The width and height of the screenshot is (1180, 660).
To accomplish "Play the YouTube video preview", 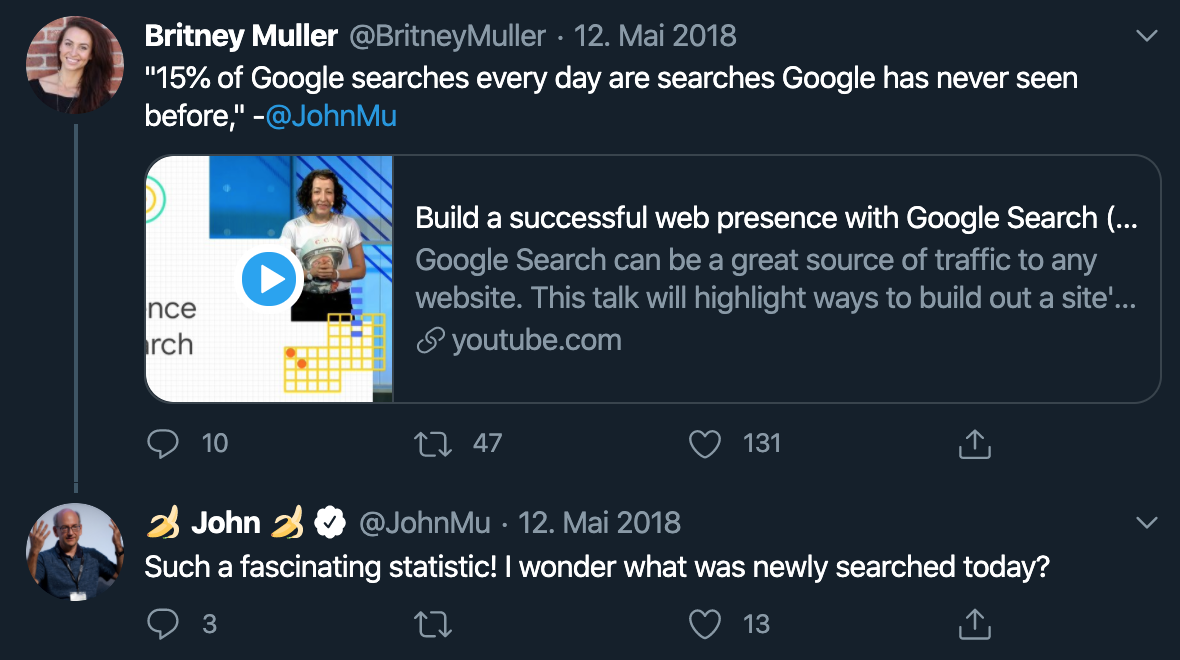I will click(x=269, y=279).
